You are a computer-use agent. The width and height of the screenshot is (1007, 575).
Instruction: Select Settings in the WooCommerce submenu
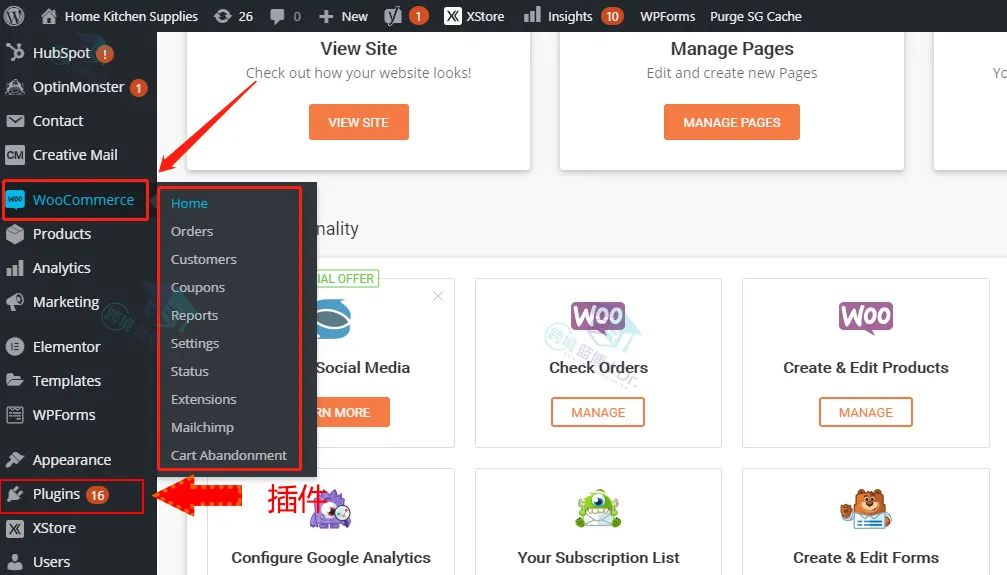click(x=195, y=344)
